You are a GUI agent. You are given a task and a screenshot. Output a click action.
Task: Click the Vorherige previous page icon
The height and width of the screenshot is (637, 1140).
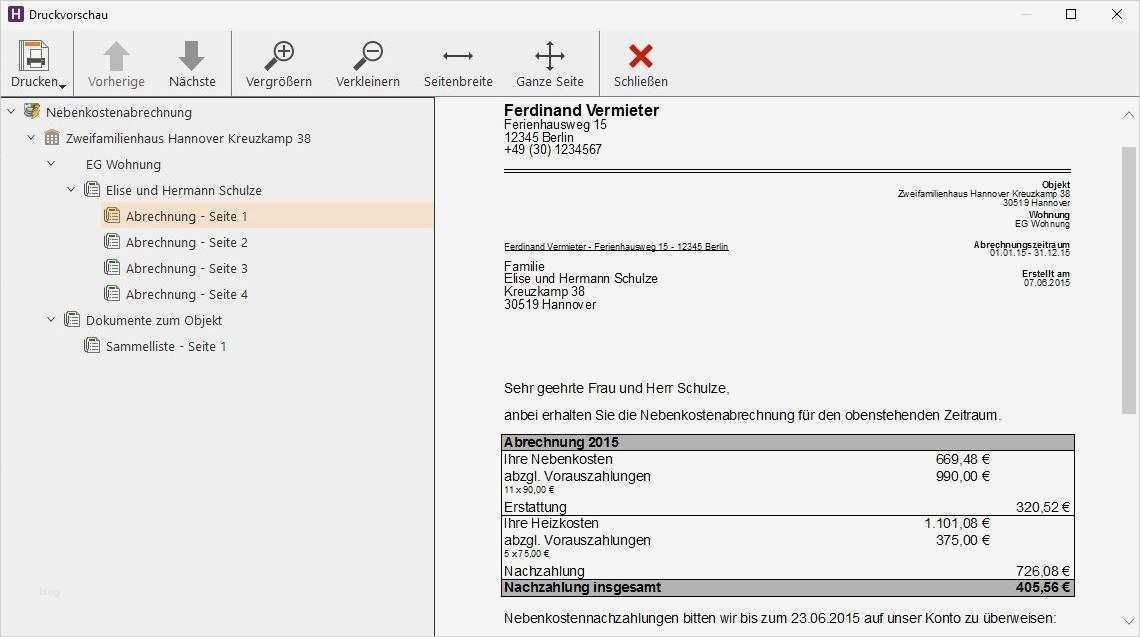coord(115,55)
